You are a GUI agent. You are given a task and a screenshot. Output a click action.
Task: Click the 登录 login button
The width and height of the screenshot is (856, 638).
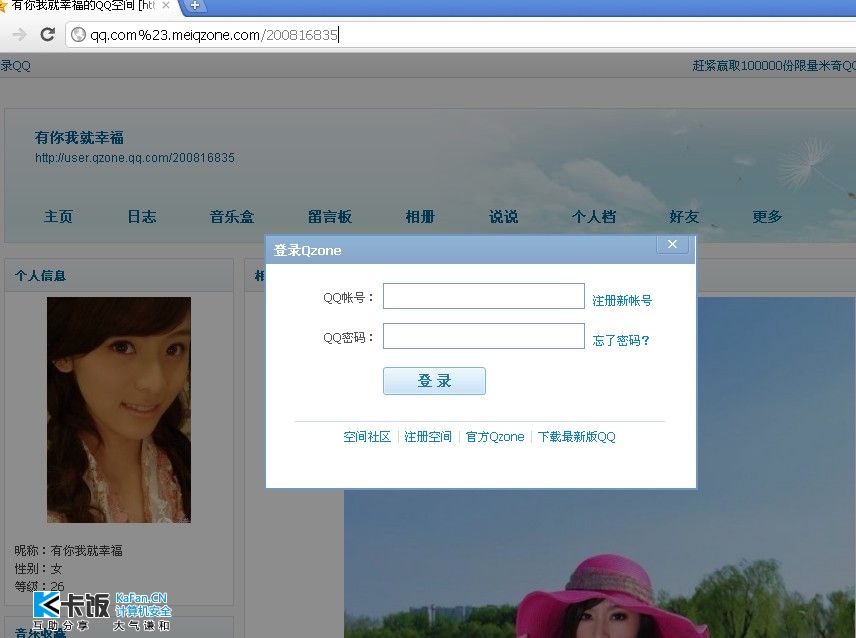click(434, 381)
